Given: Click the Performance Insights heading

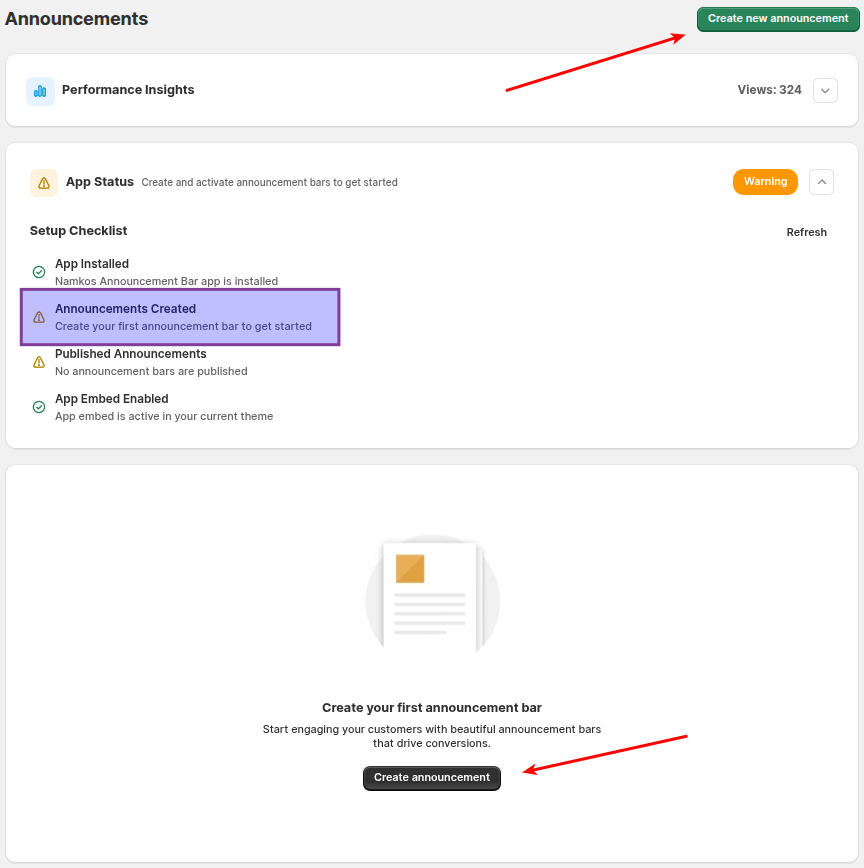Looking at the screenshot, I should 128,90.
